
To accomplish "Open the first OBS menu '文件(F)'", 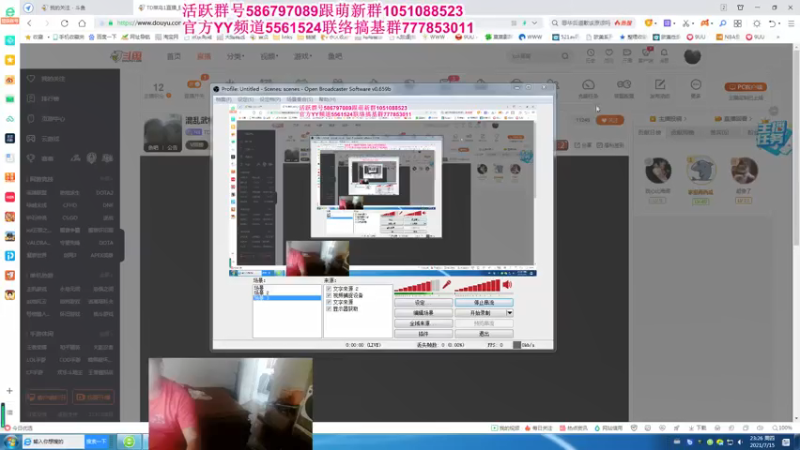I will pos(223,99).
